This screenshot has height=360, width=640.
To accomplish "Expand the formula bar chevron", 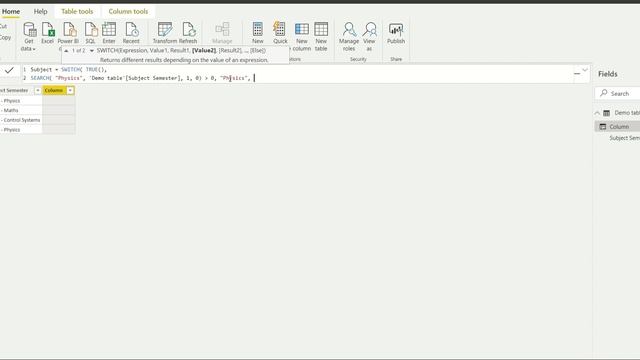I will click(x=585, y=70).
